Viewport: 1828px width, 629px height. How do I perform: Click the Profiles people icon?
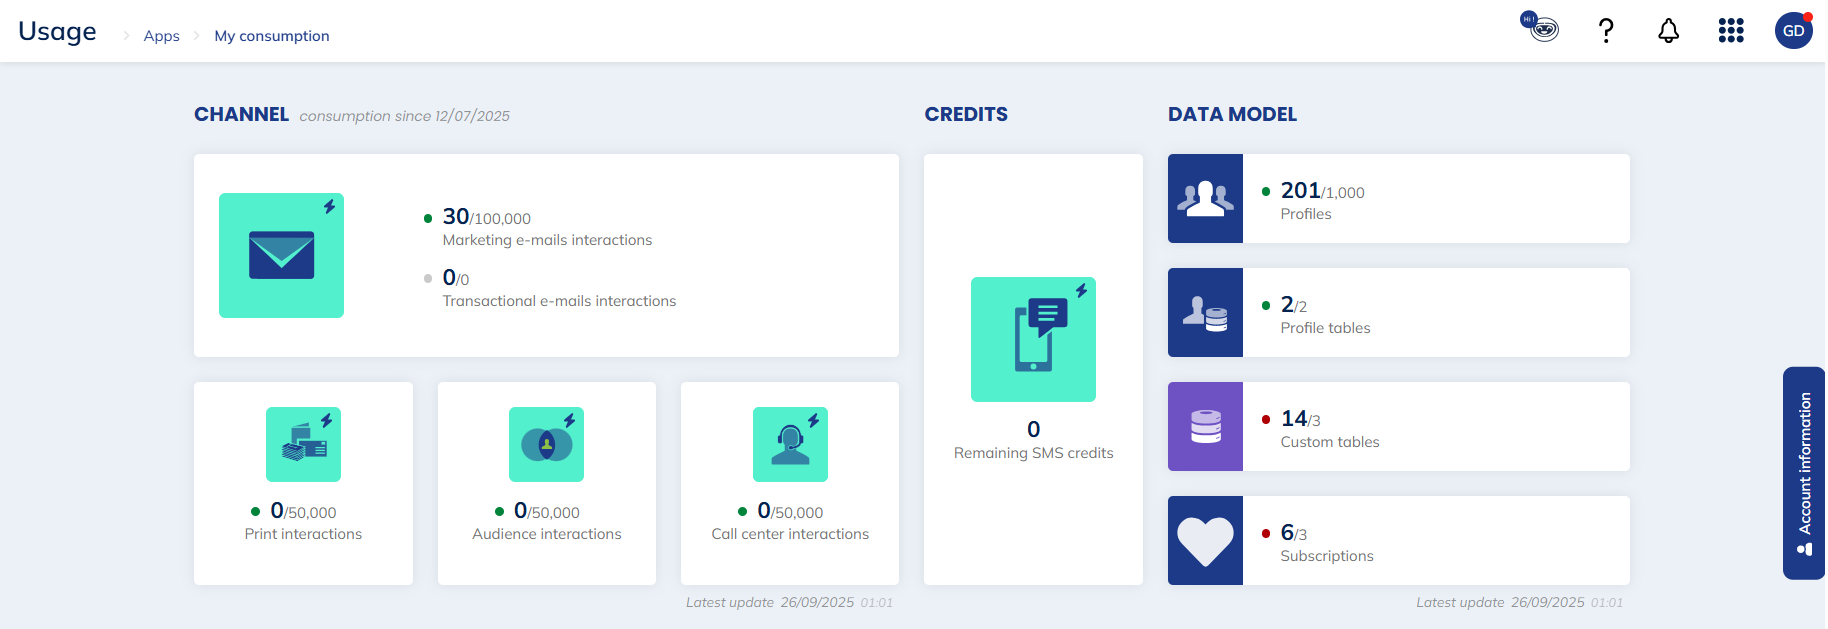(1205, 198)
